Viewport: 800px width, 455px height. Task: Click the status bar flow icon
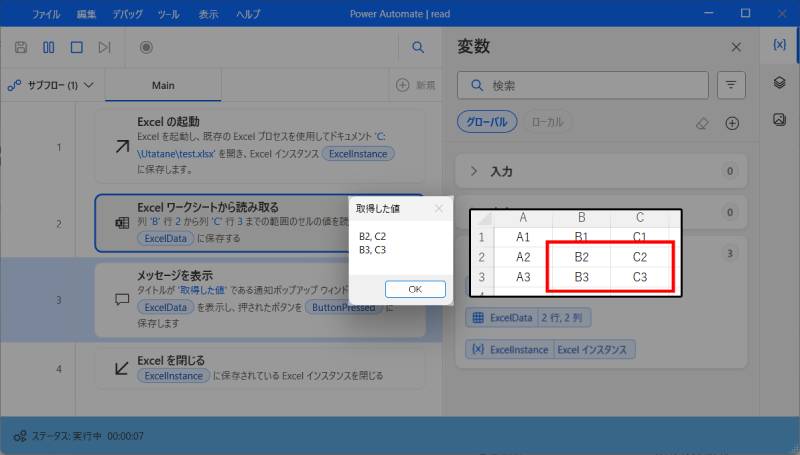(x=20, y=437)
